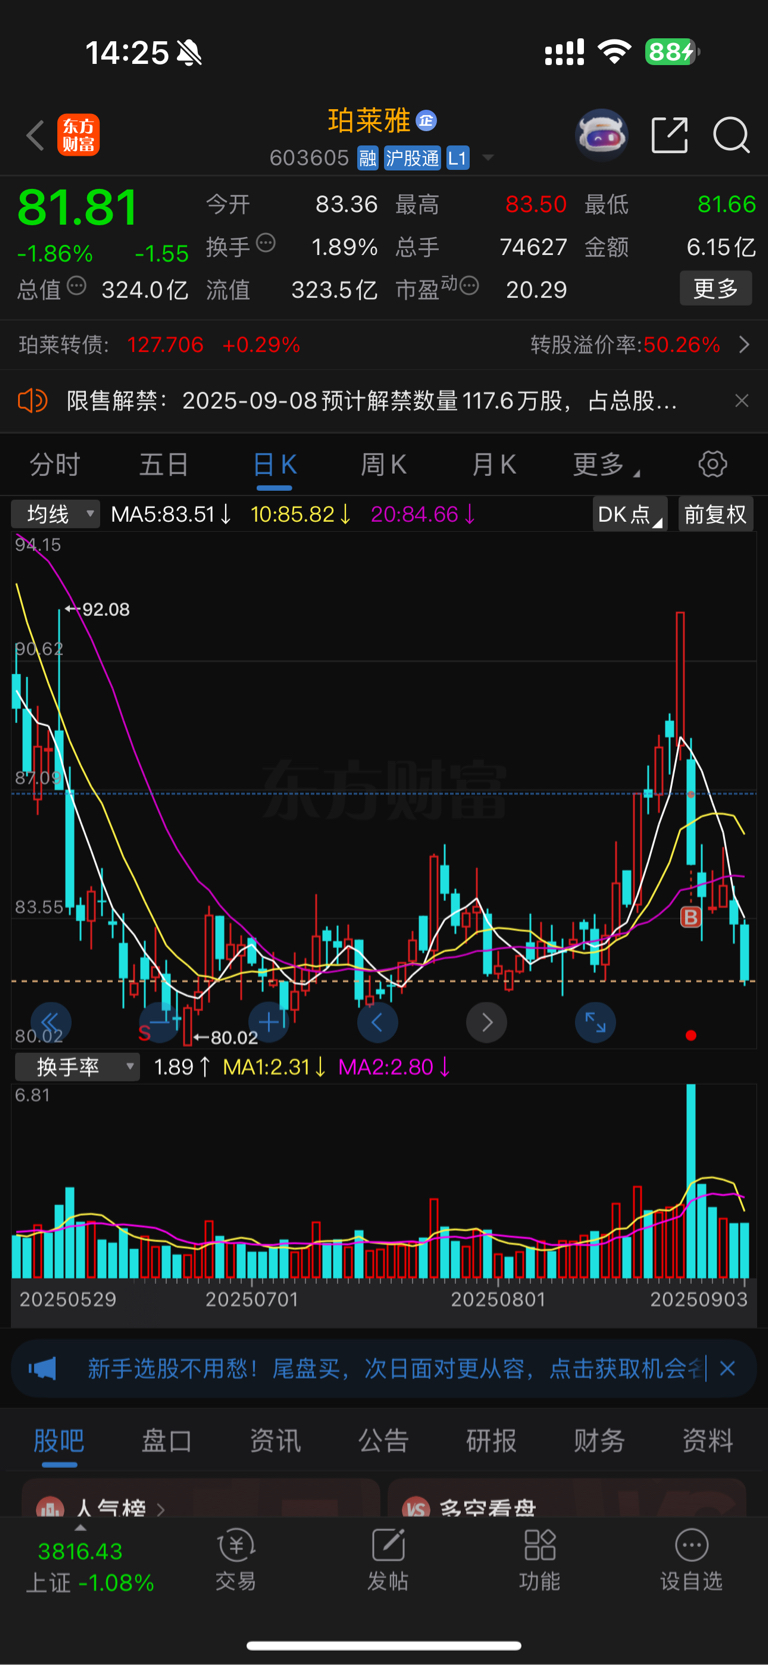768x1665 pixels.
Task: Open 交易 trading button
Action: tap(236, 1560)
